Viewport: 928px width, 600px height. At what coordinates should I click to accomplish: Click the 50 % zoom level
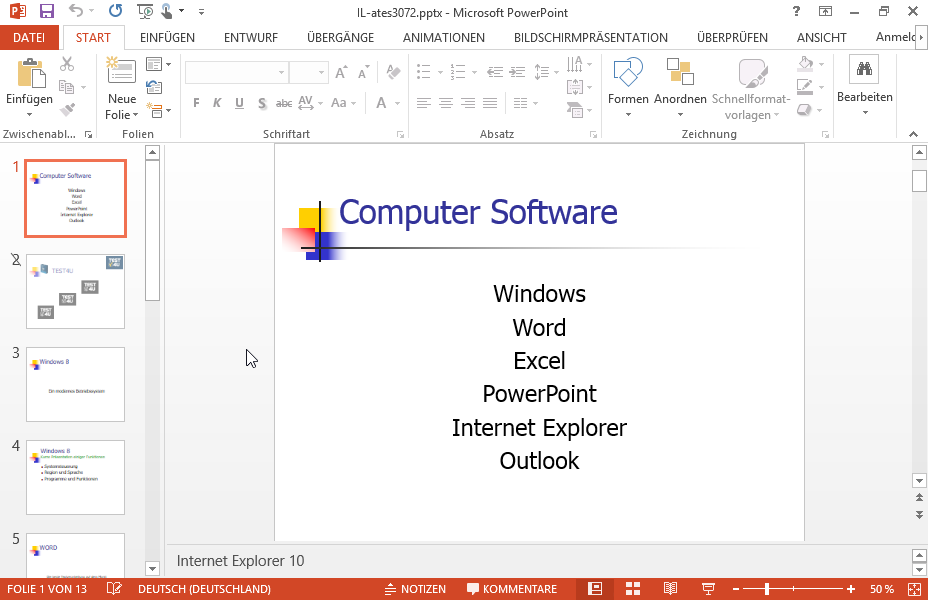click(882, 589)
